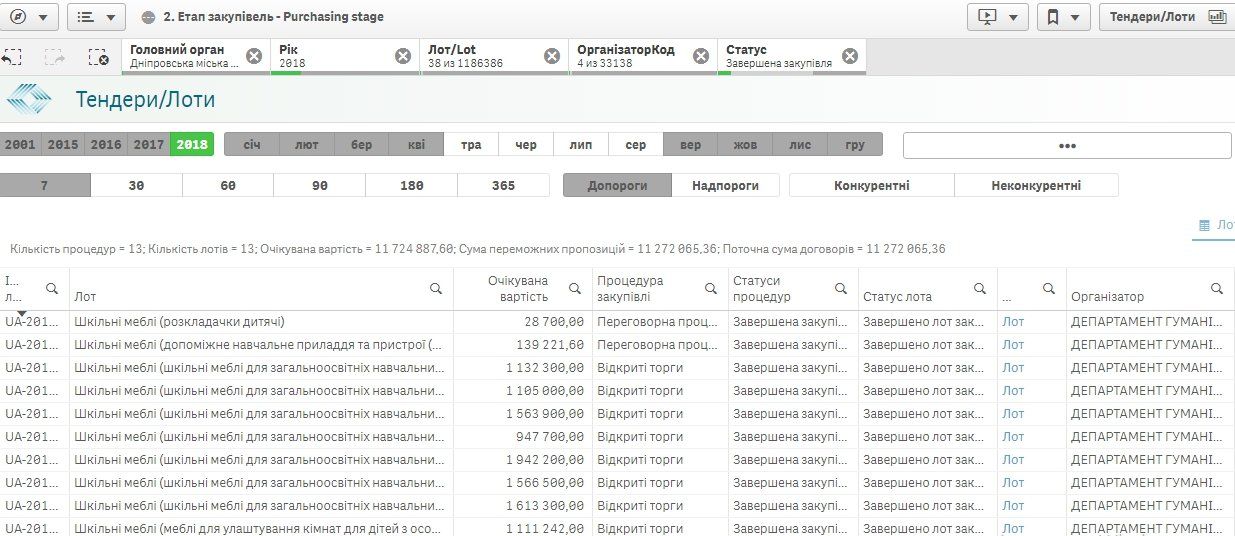The height and width of the screenshot is (536, 1235).
Task: Clear the Рік 2018 selection
Action: (x=403, y=56)
